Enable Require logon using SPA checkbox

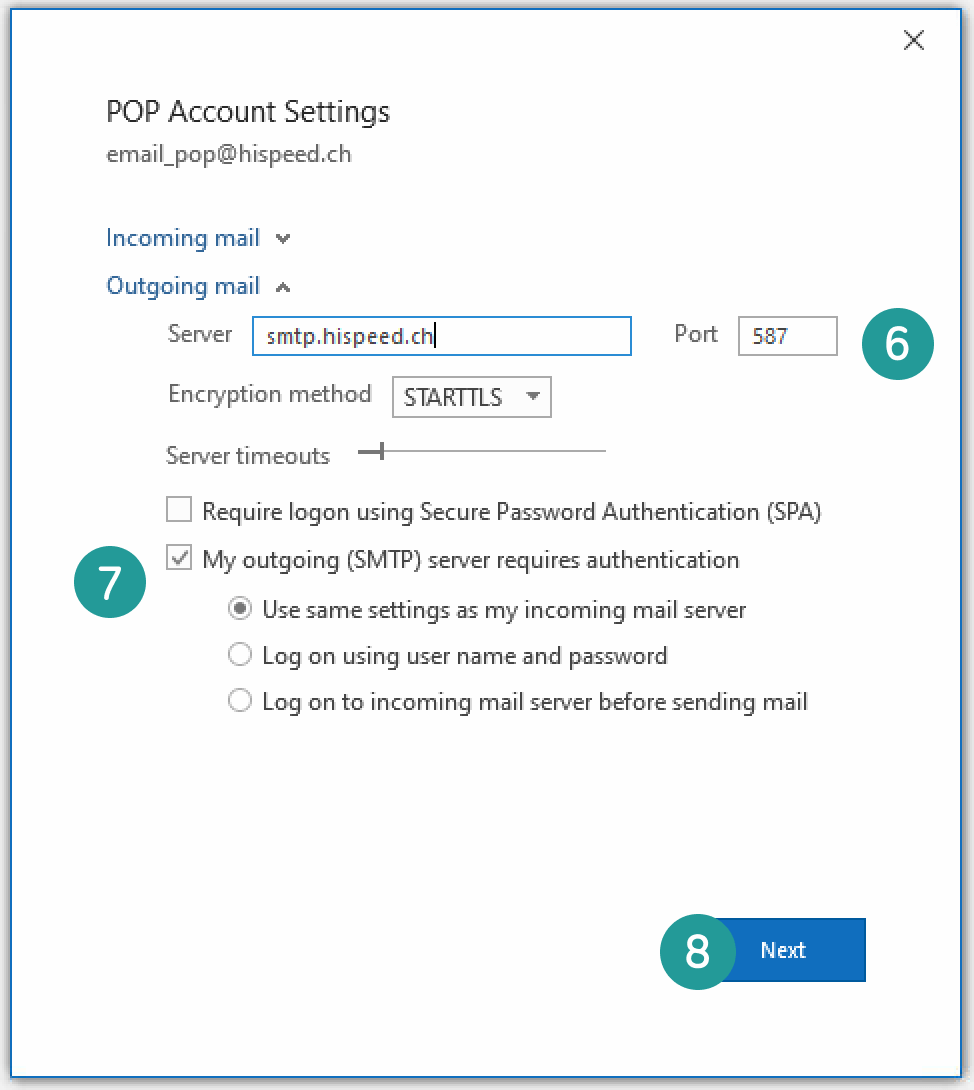point(179,509)
